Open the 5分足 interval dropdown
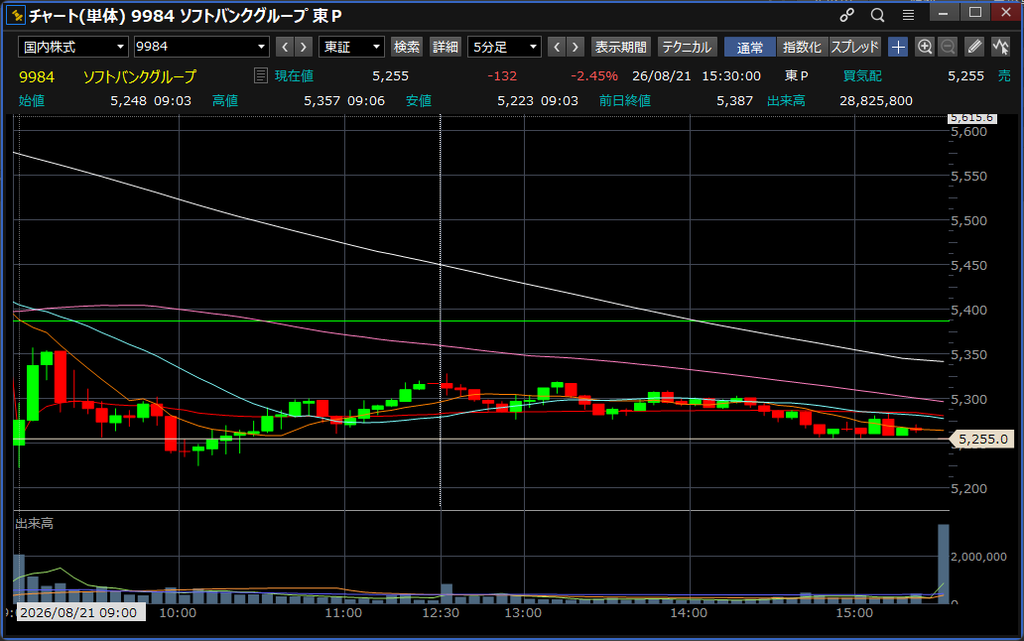1024x641 pixels. coord(504,47)
